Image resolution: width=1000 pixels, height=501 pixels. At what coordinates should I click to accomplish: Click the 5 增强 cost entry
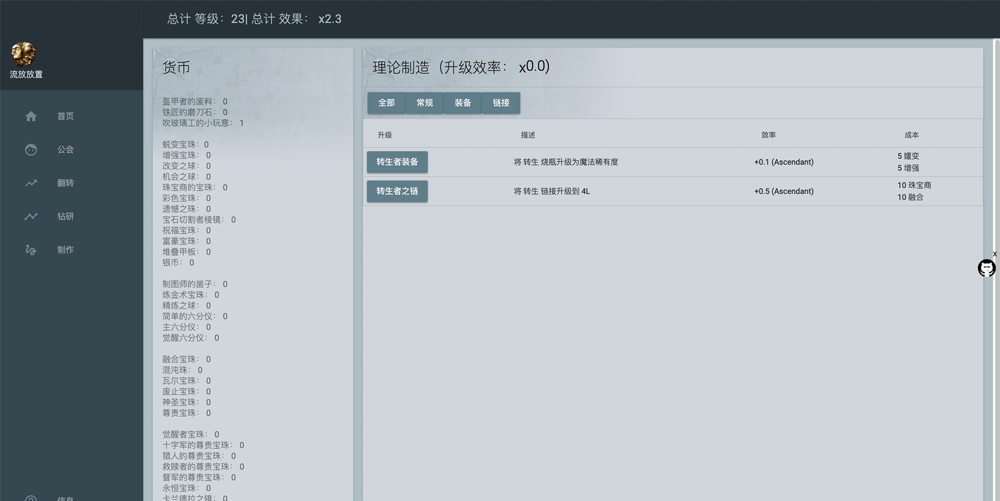pos(908,168)
